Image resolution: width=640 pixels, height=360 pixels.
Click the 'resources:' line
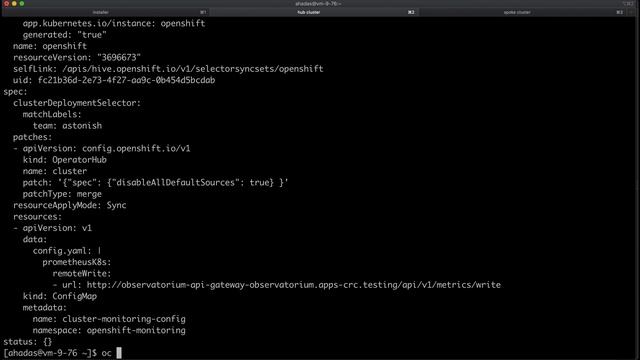pos(37,217)
